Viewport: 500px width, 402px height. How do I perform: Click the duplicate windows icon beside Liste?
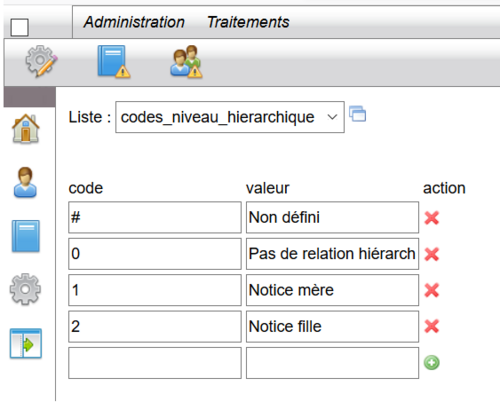pyautogui.click(x=357, y=114)
